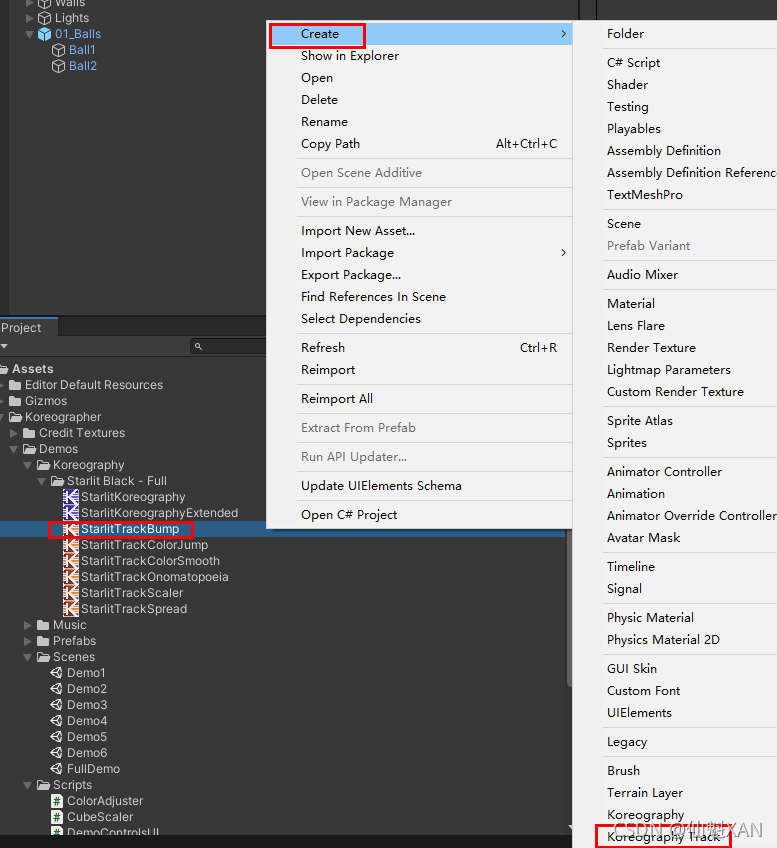Switch to the Project tab
The height and width of the screenshot is (848, 777).
tap(27, 328)
